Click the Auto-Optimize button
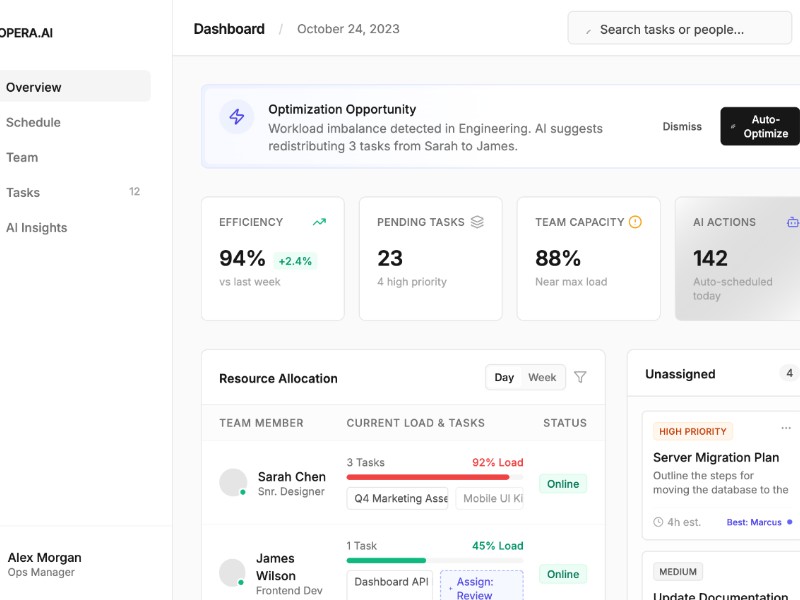The image size is (800, 600). coord(759,126)
